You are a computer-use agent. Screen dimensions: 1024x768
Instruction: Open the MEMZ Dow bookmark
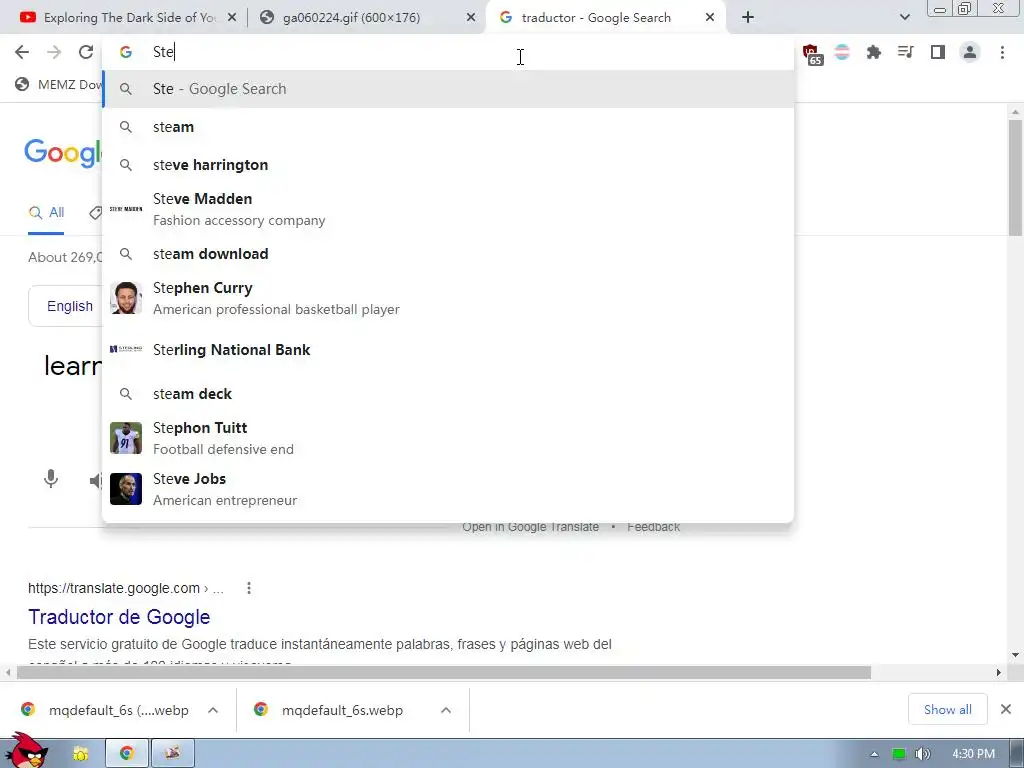[59, 85]
